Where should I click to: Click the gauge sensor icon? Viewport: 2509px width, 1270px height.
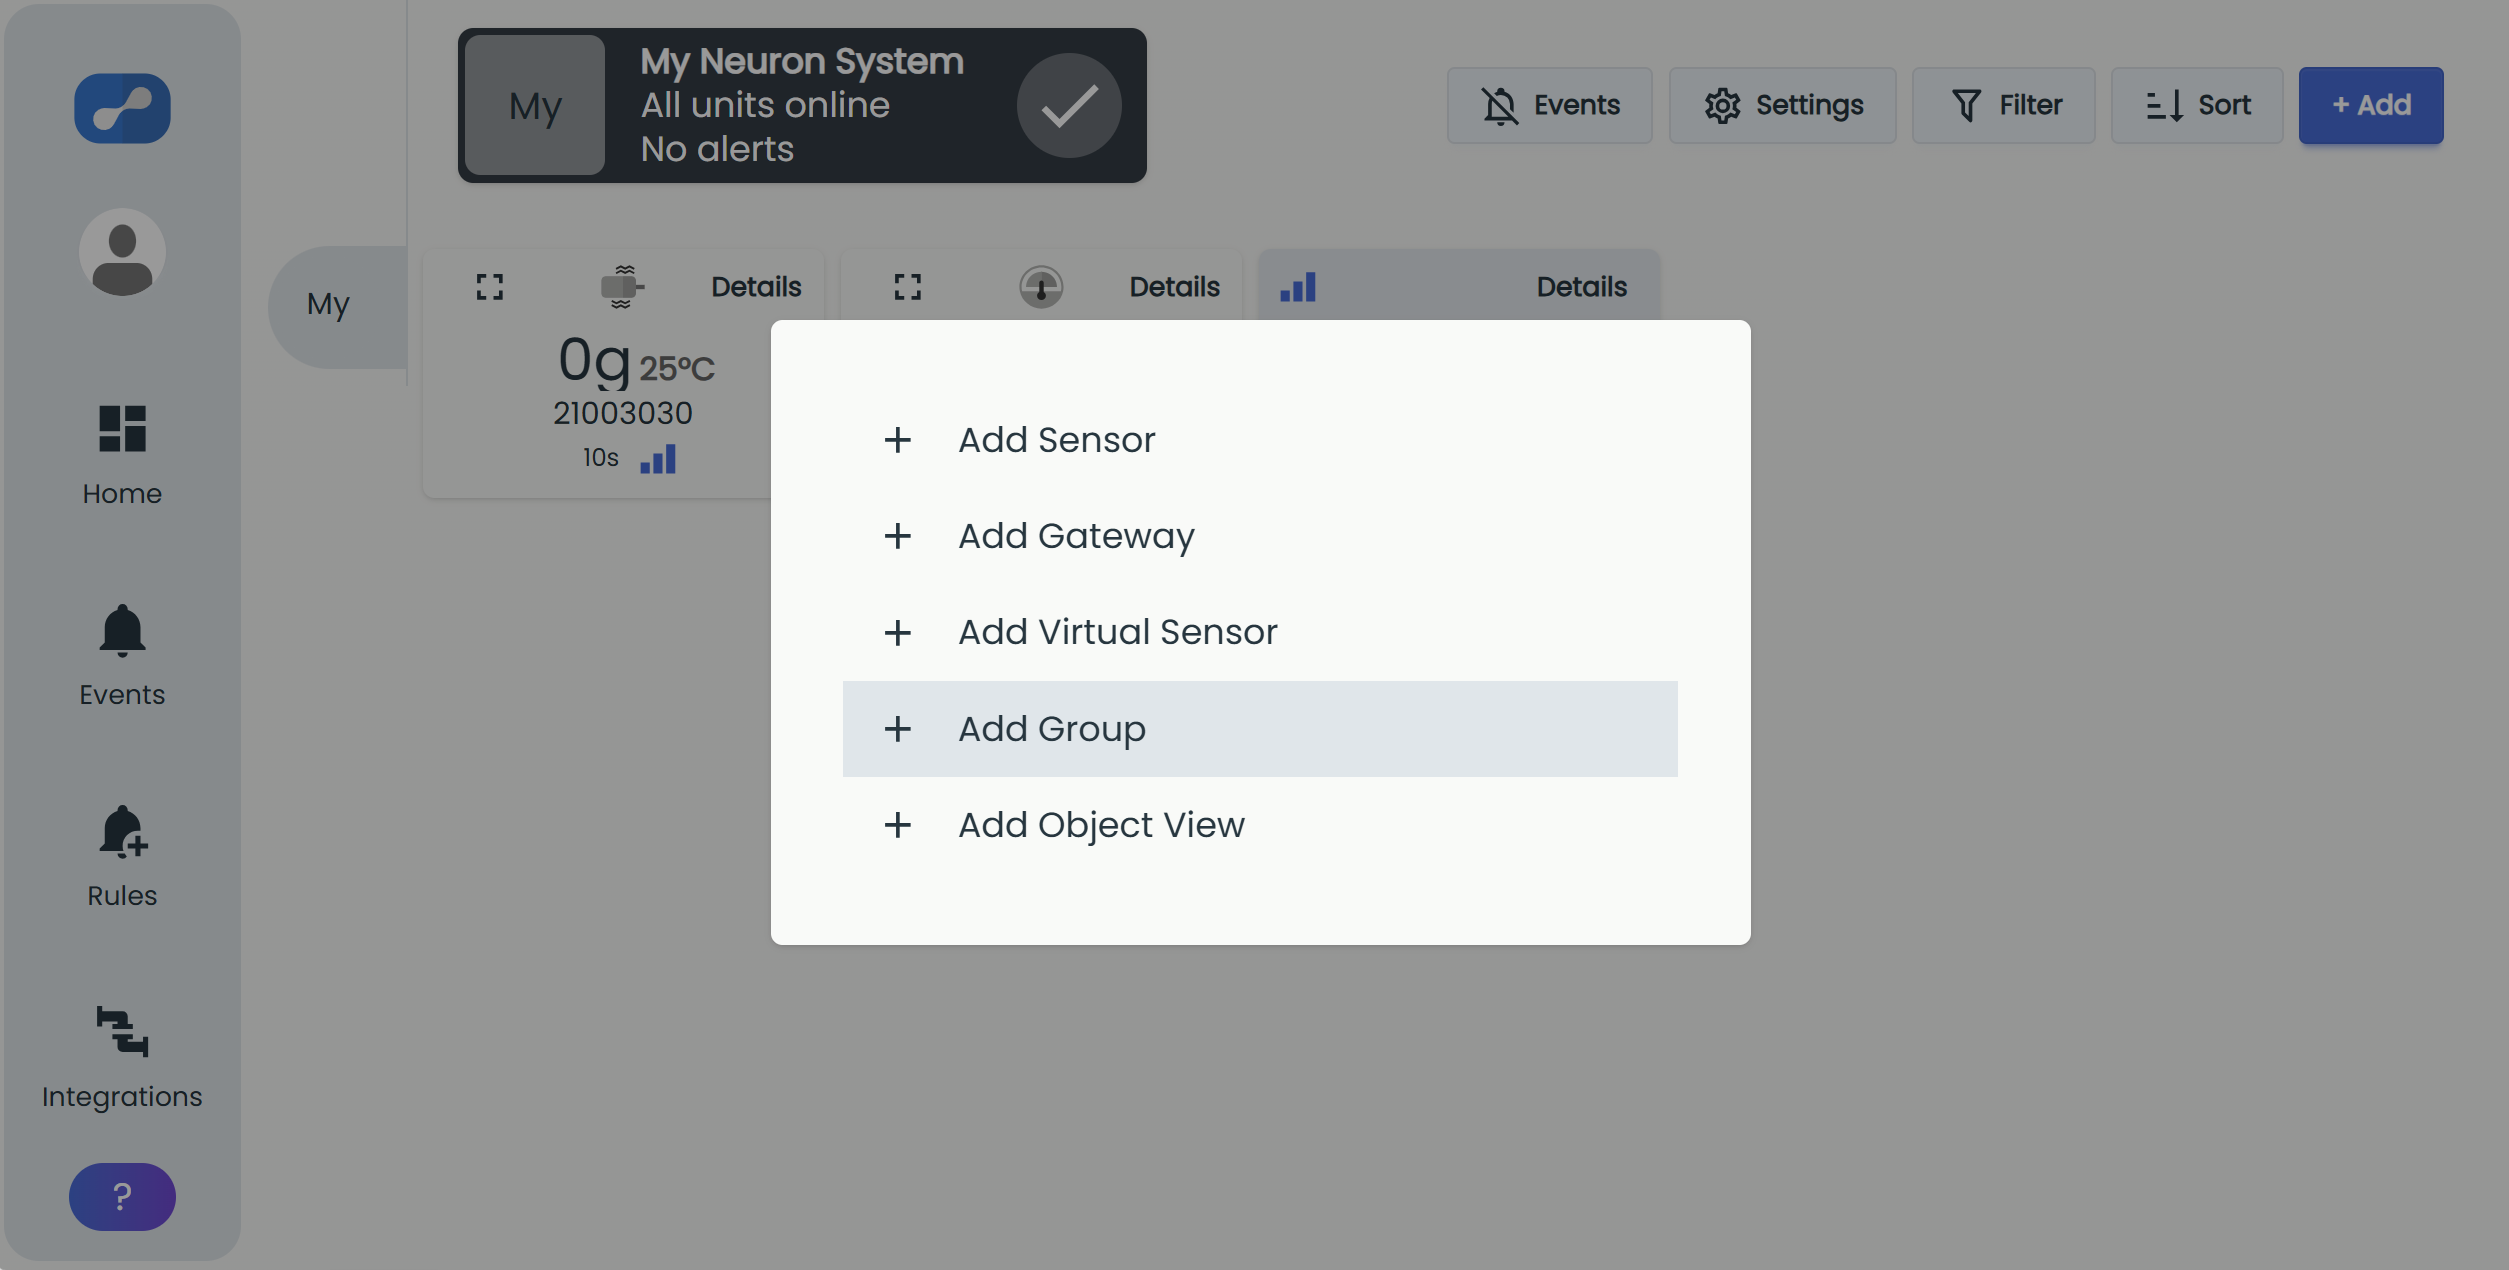1041,287
